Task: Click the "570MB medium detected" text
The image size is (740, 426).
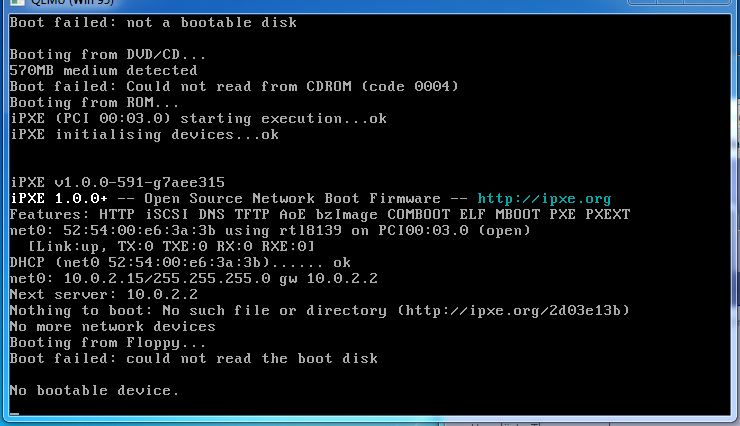Action: [x=103, y=70]
